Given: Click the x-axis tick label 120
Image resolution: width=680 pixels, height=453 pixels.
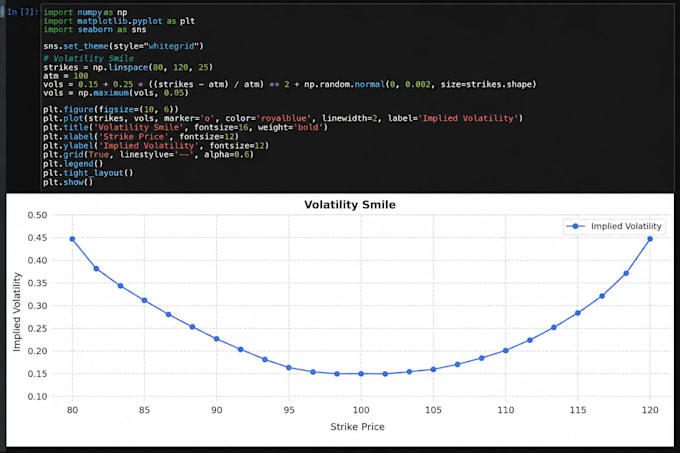Looking at the screenshot, I should [x=650, y=410].
